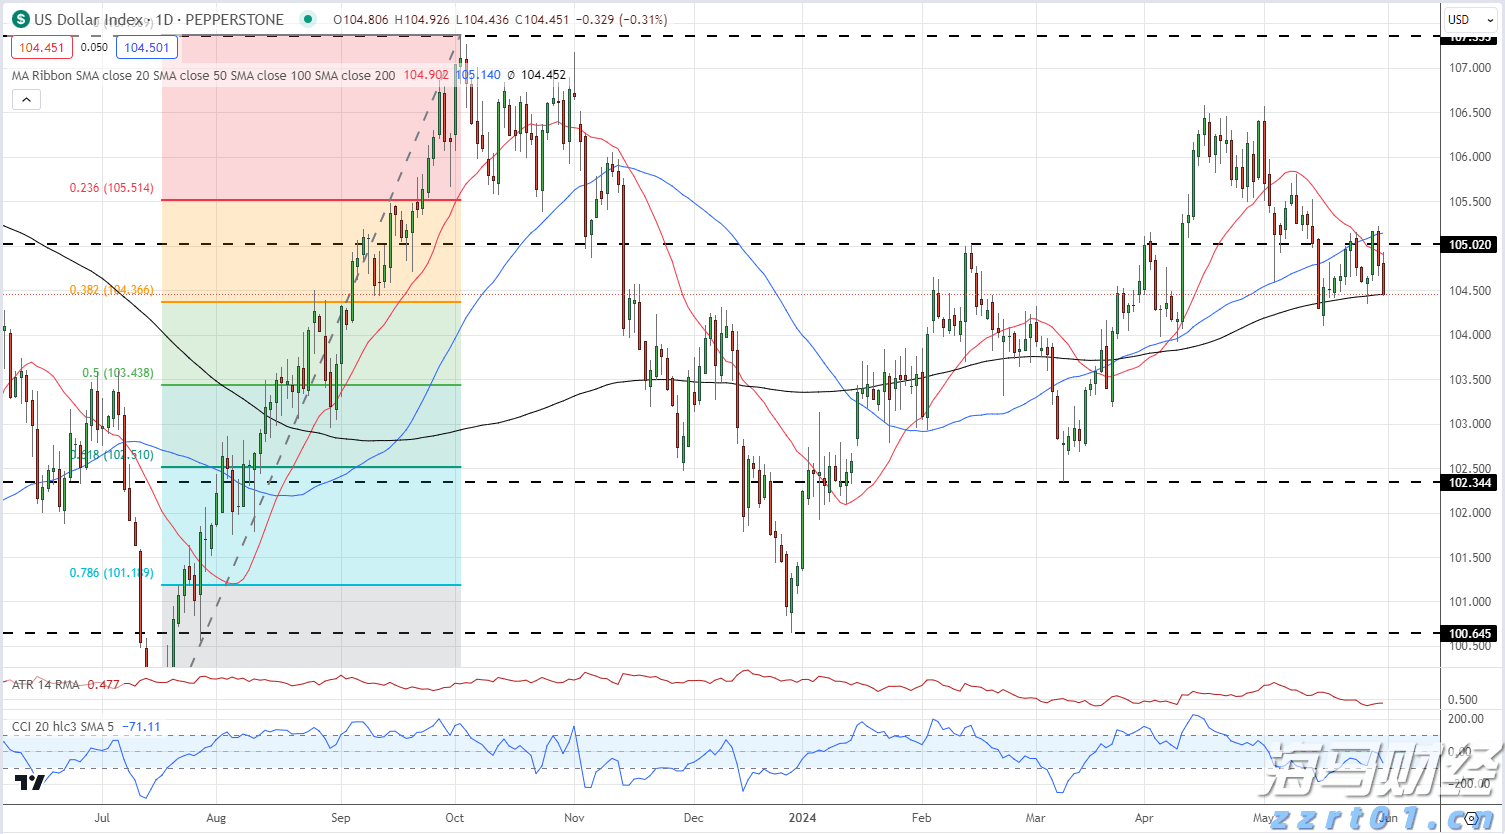
Task: Click the Oct label on the time axis
Action: (455, 818)
